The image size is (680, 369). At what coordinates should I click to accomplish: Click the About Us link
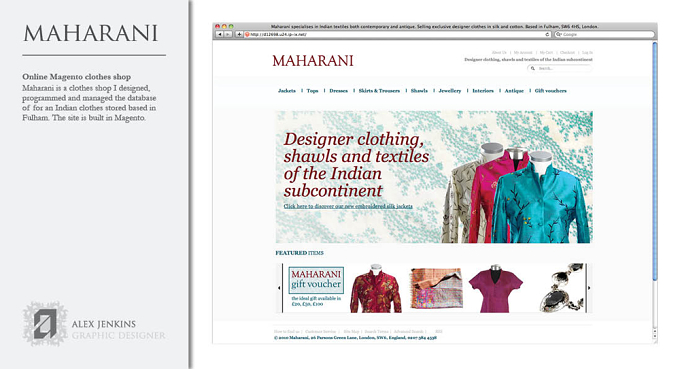(499, 52)
